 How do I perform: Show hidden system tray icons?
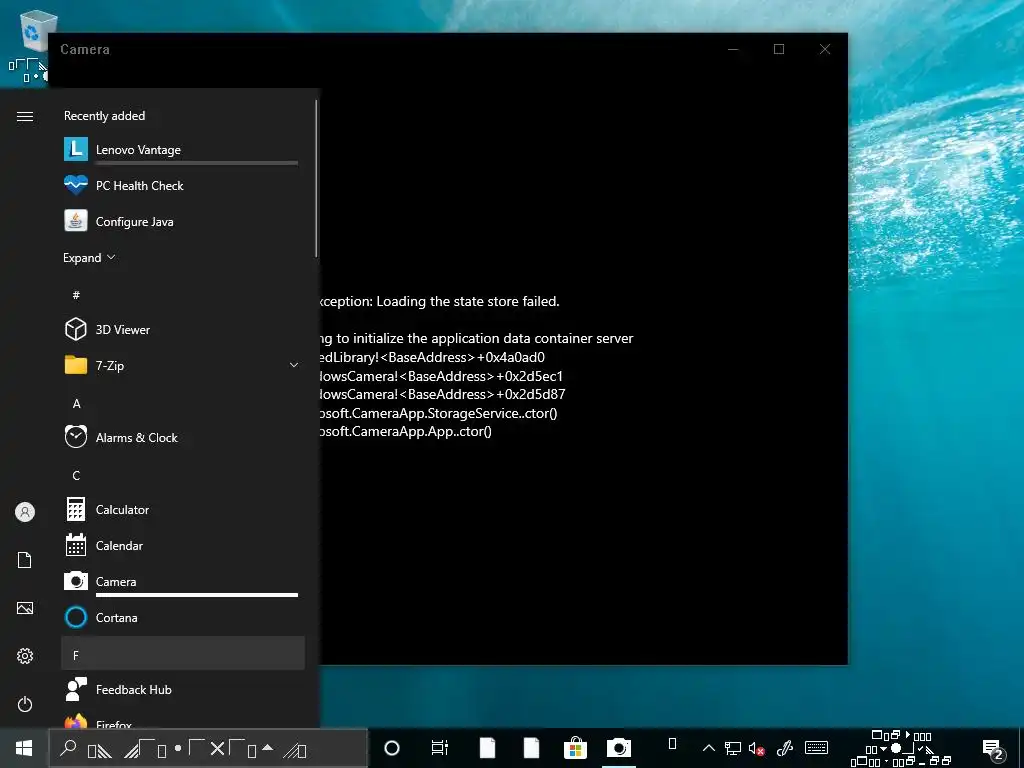tap(709, 748)
